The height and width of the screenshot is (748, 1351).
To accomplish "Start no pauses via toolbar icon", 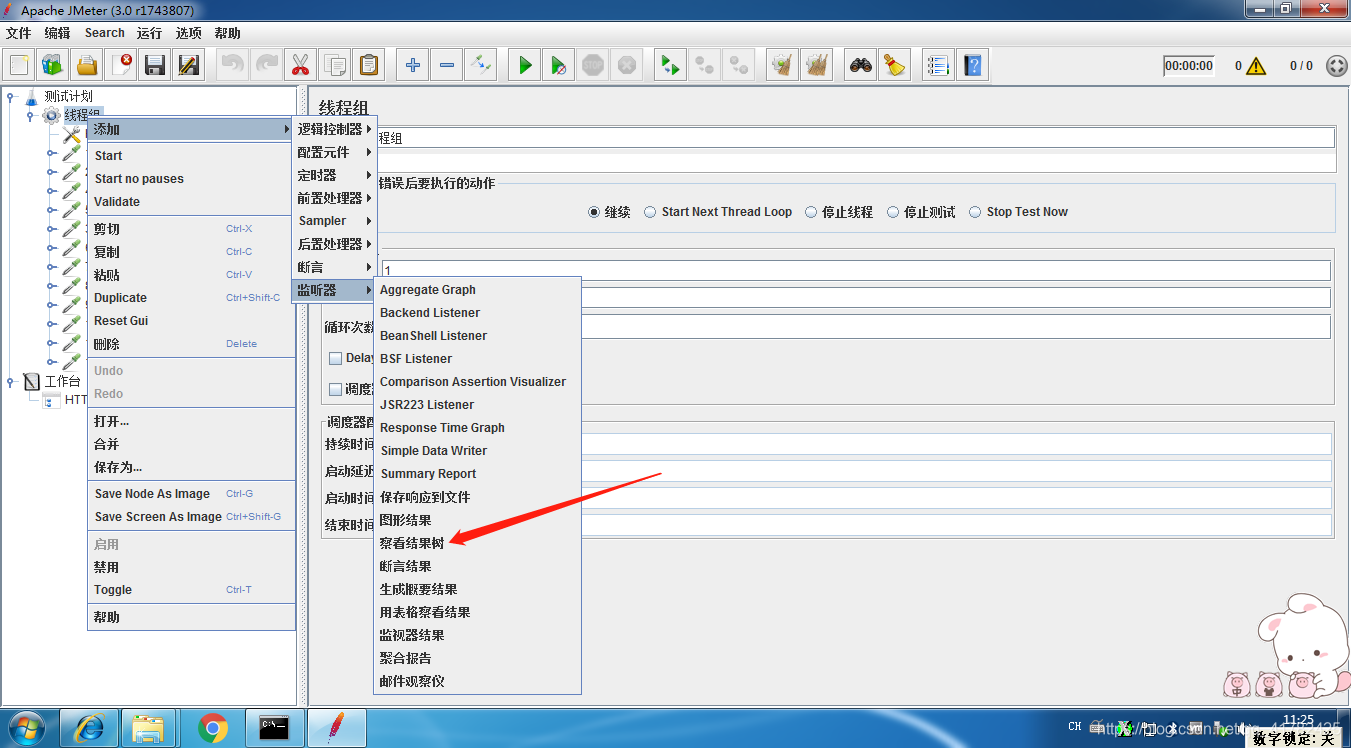I will (559, 66).
